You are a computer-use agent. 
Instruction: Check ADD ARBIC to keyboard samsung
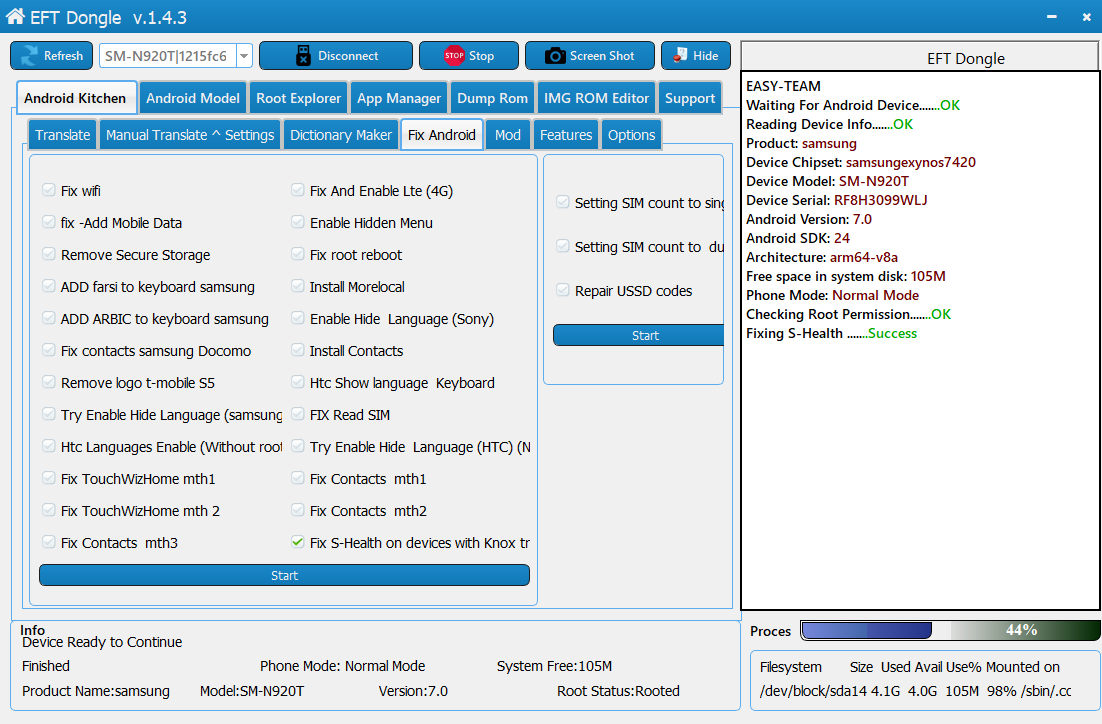(x=48, y=318)
